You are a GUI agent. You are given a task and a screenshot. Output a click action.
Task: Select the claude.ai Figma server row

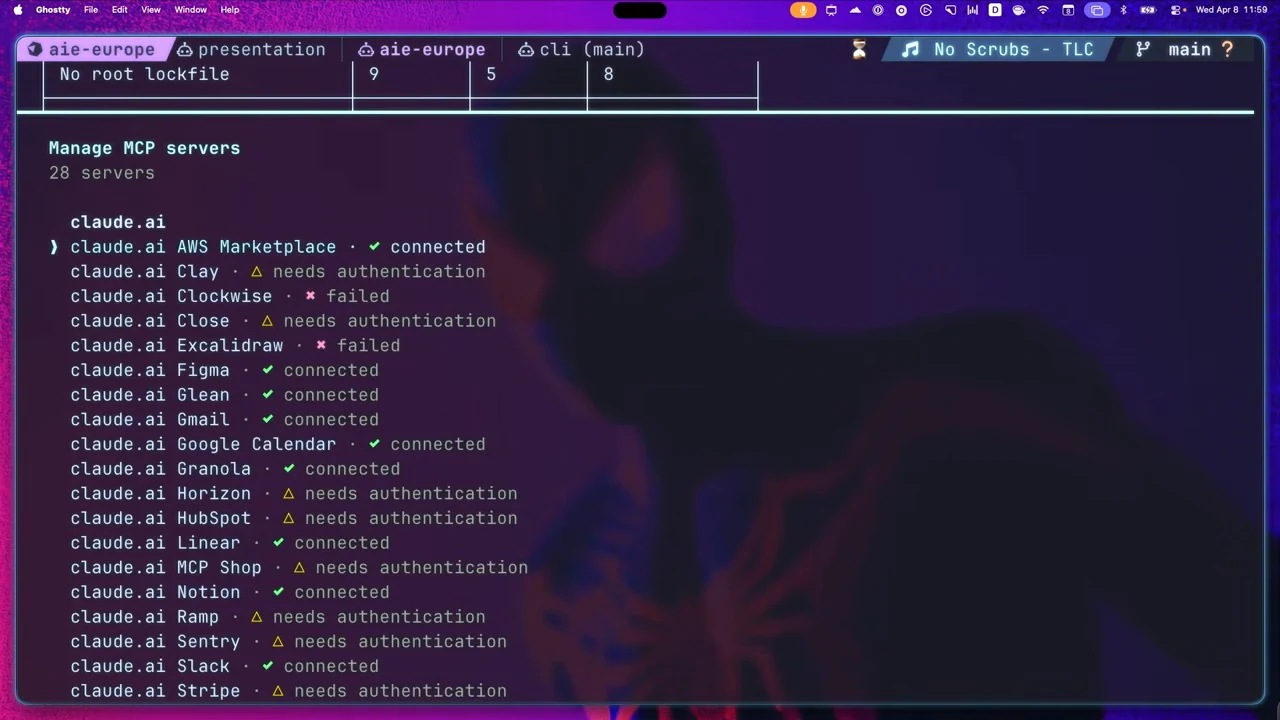tap(224, 370)
